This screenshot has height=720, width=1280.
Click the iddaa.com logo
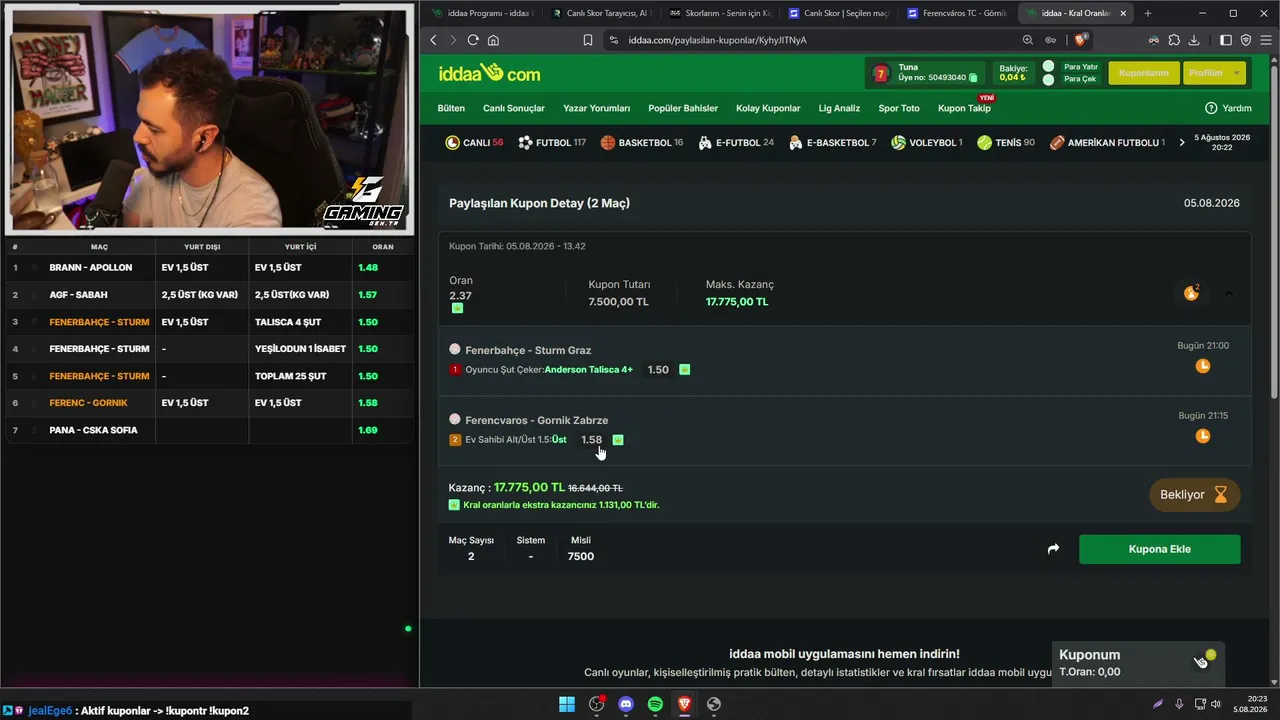pos(489,73)
